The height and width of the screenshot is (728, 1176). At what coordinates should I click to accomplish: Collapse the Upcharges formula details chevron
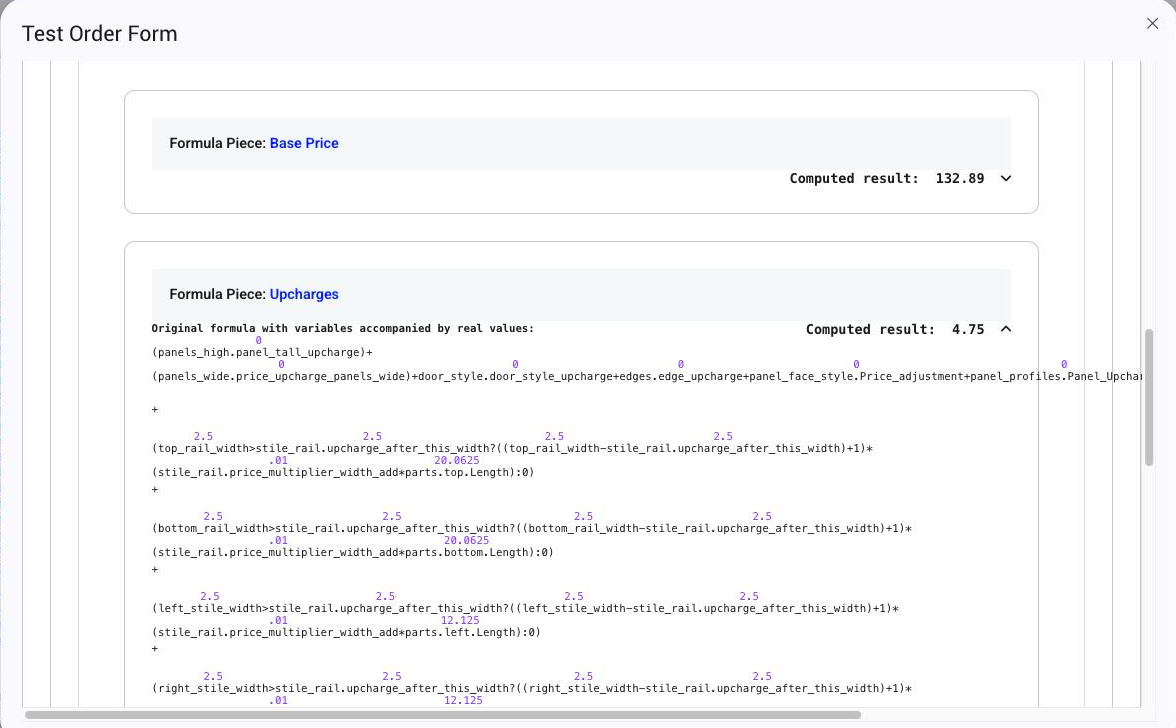[x=1006, y=329]
